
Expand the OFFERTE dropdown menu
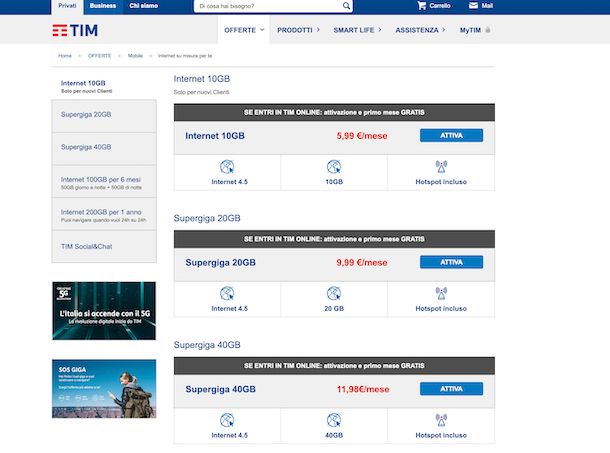[x=244, y=30]
